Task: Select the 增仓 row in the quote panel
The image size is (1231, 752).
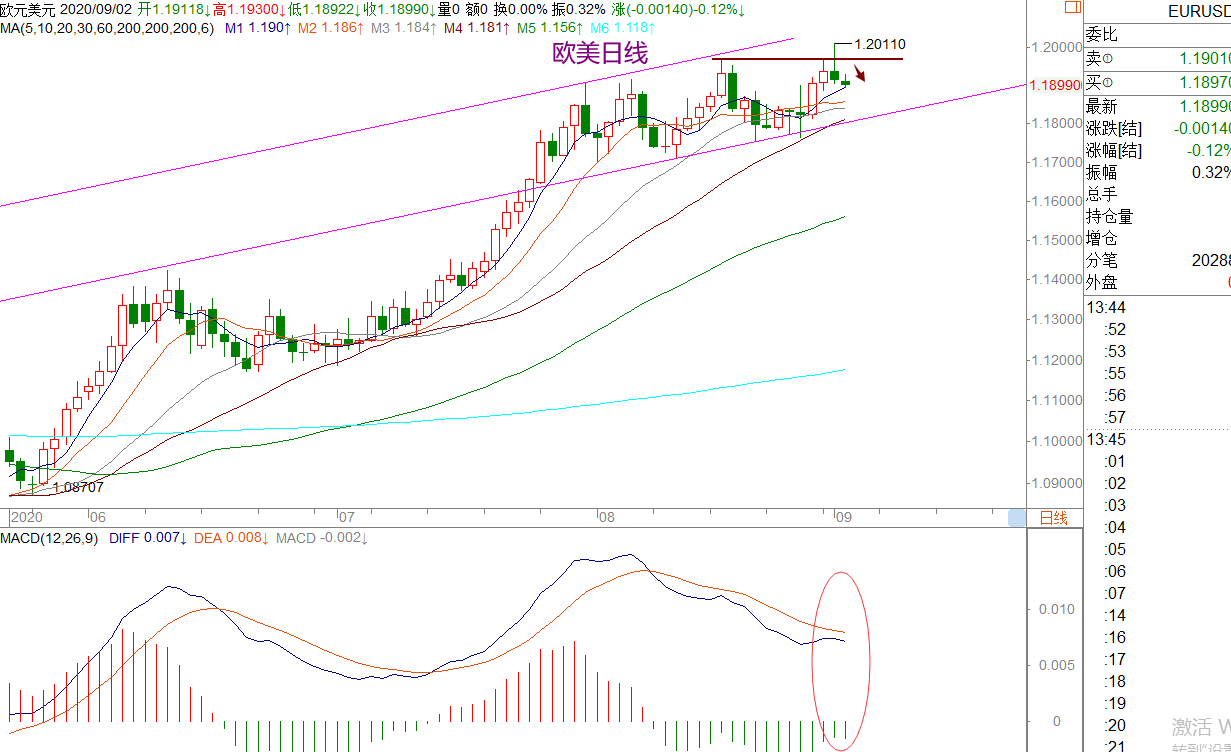Action: (1158, 238)
